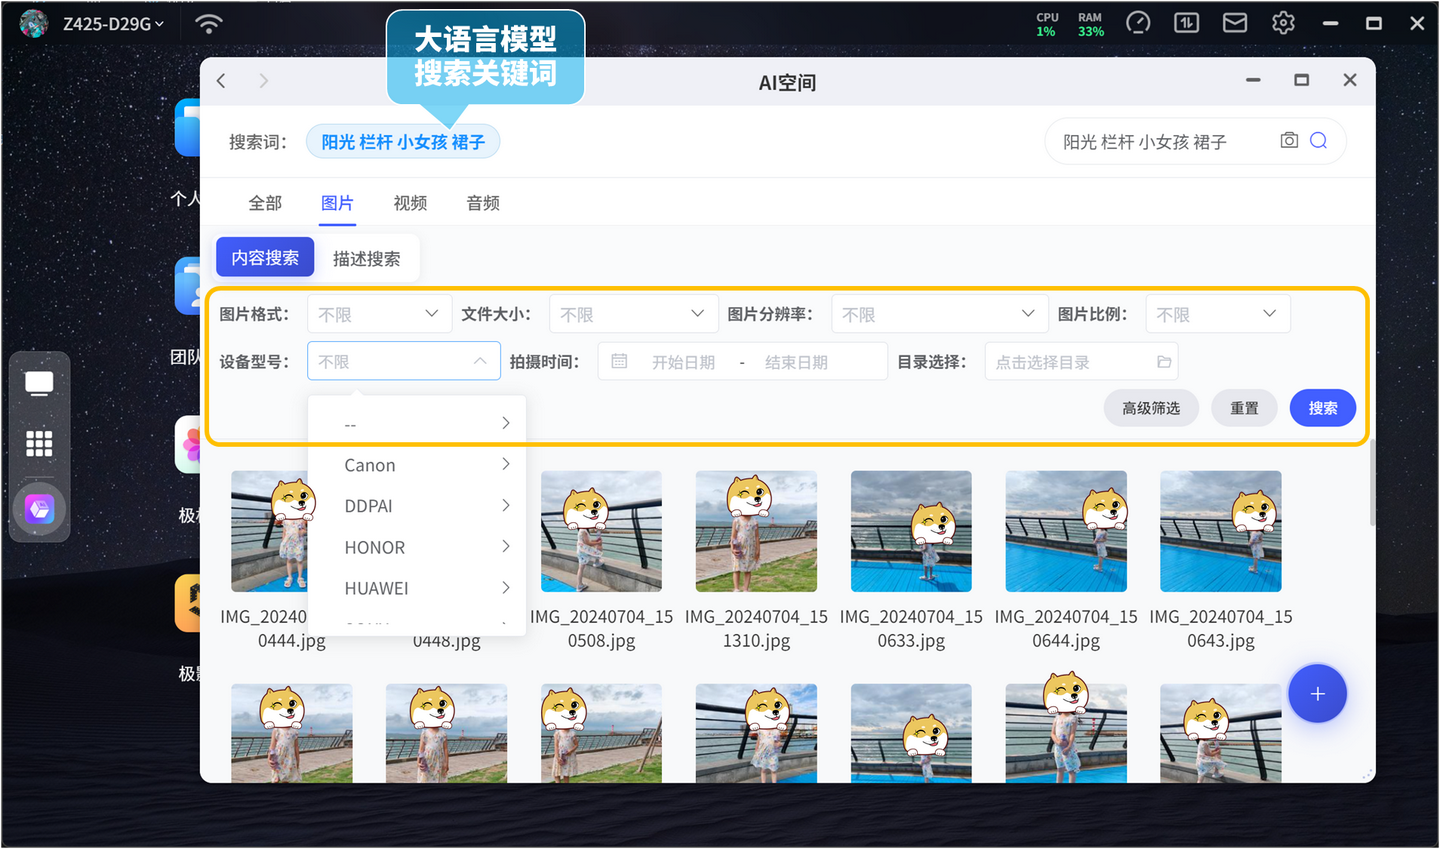This screenshot has width=1440, height=849.
Task: Open the system settings gear
Action: [x=1283, y=23]
